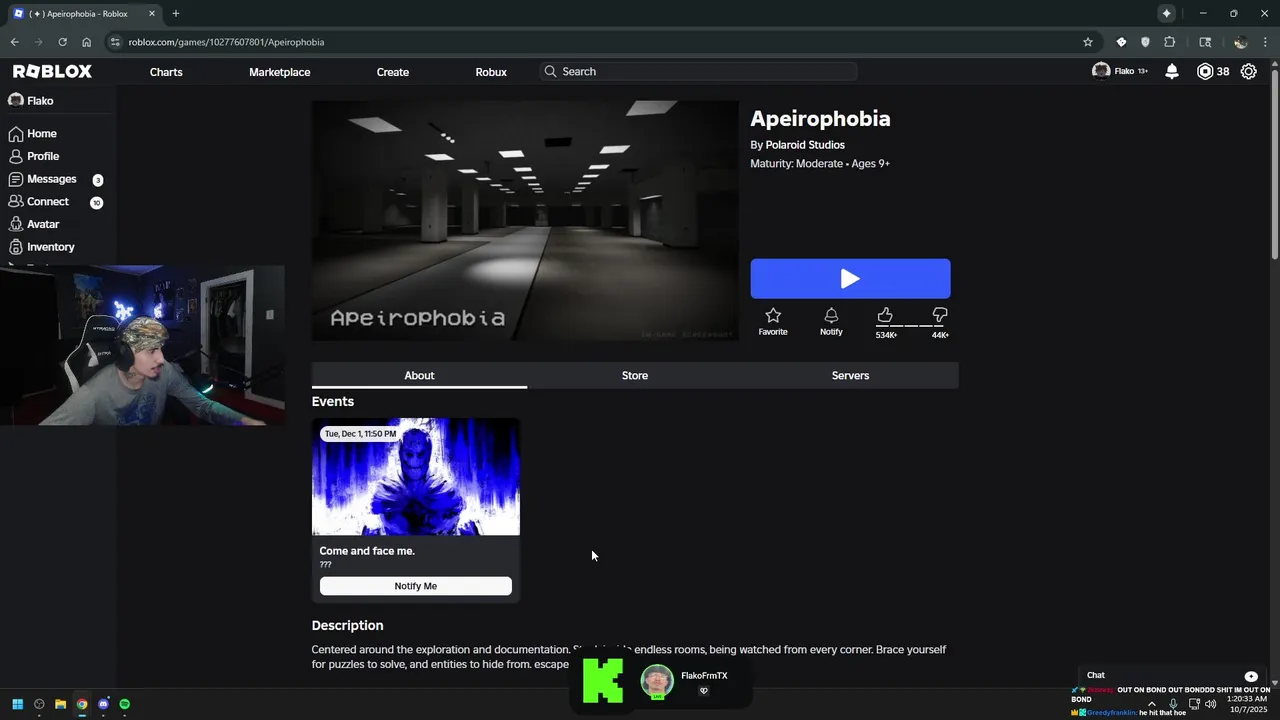The height and width of the screenshot is (720, 1280).
Task: Click the tag-shaped extension icon
Action: [x=1121, y=42]
